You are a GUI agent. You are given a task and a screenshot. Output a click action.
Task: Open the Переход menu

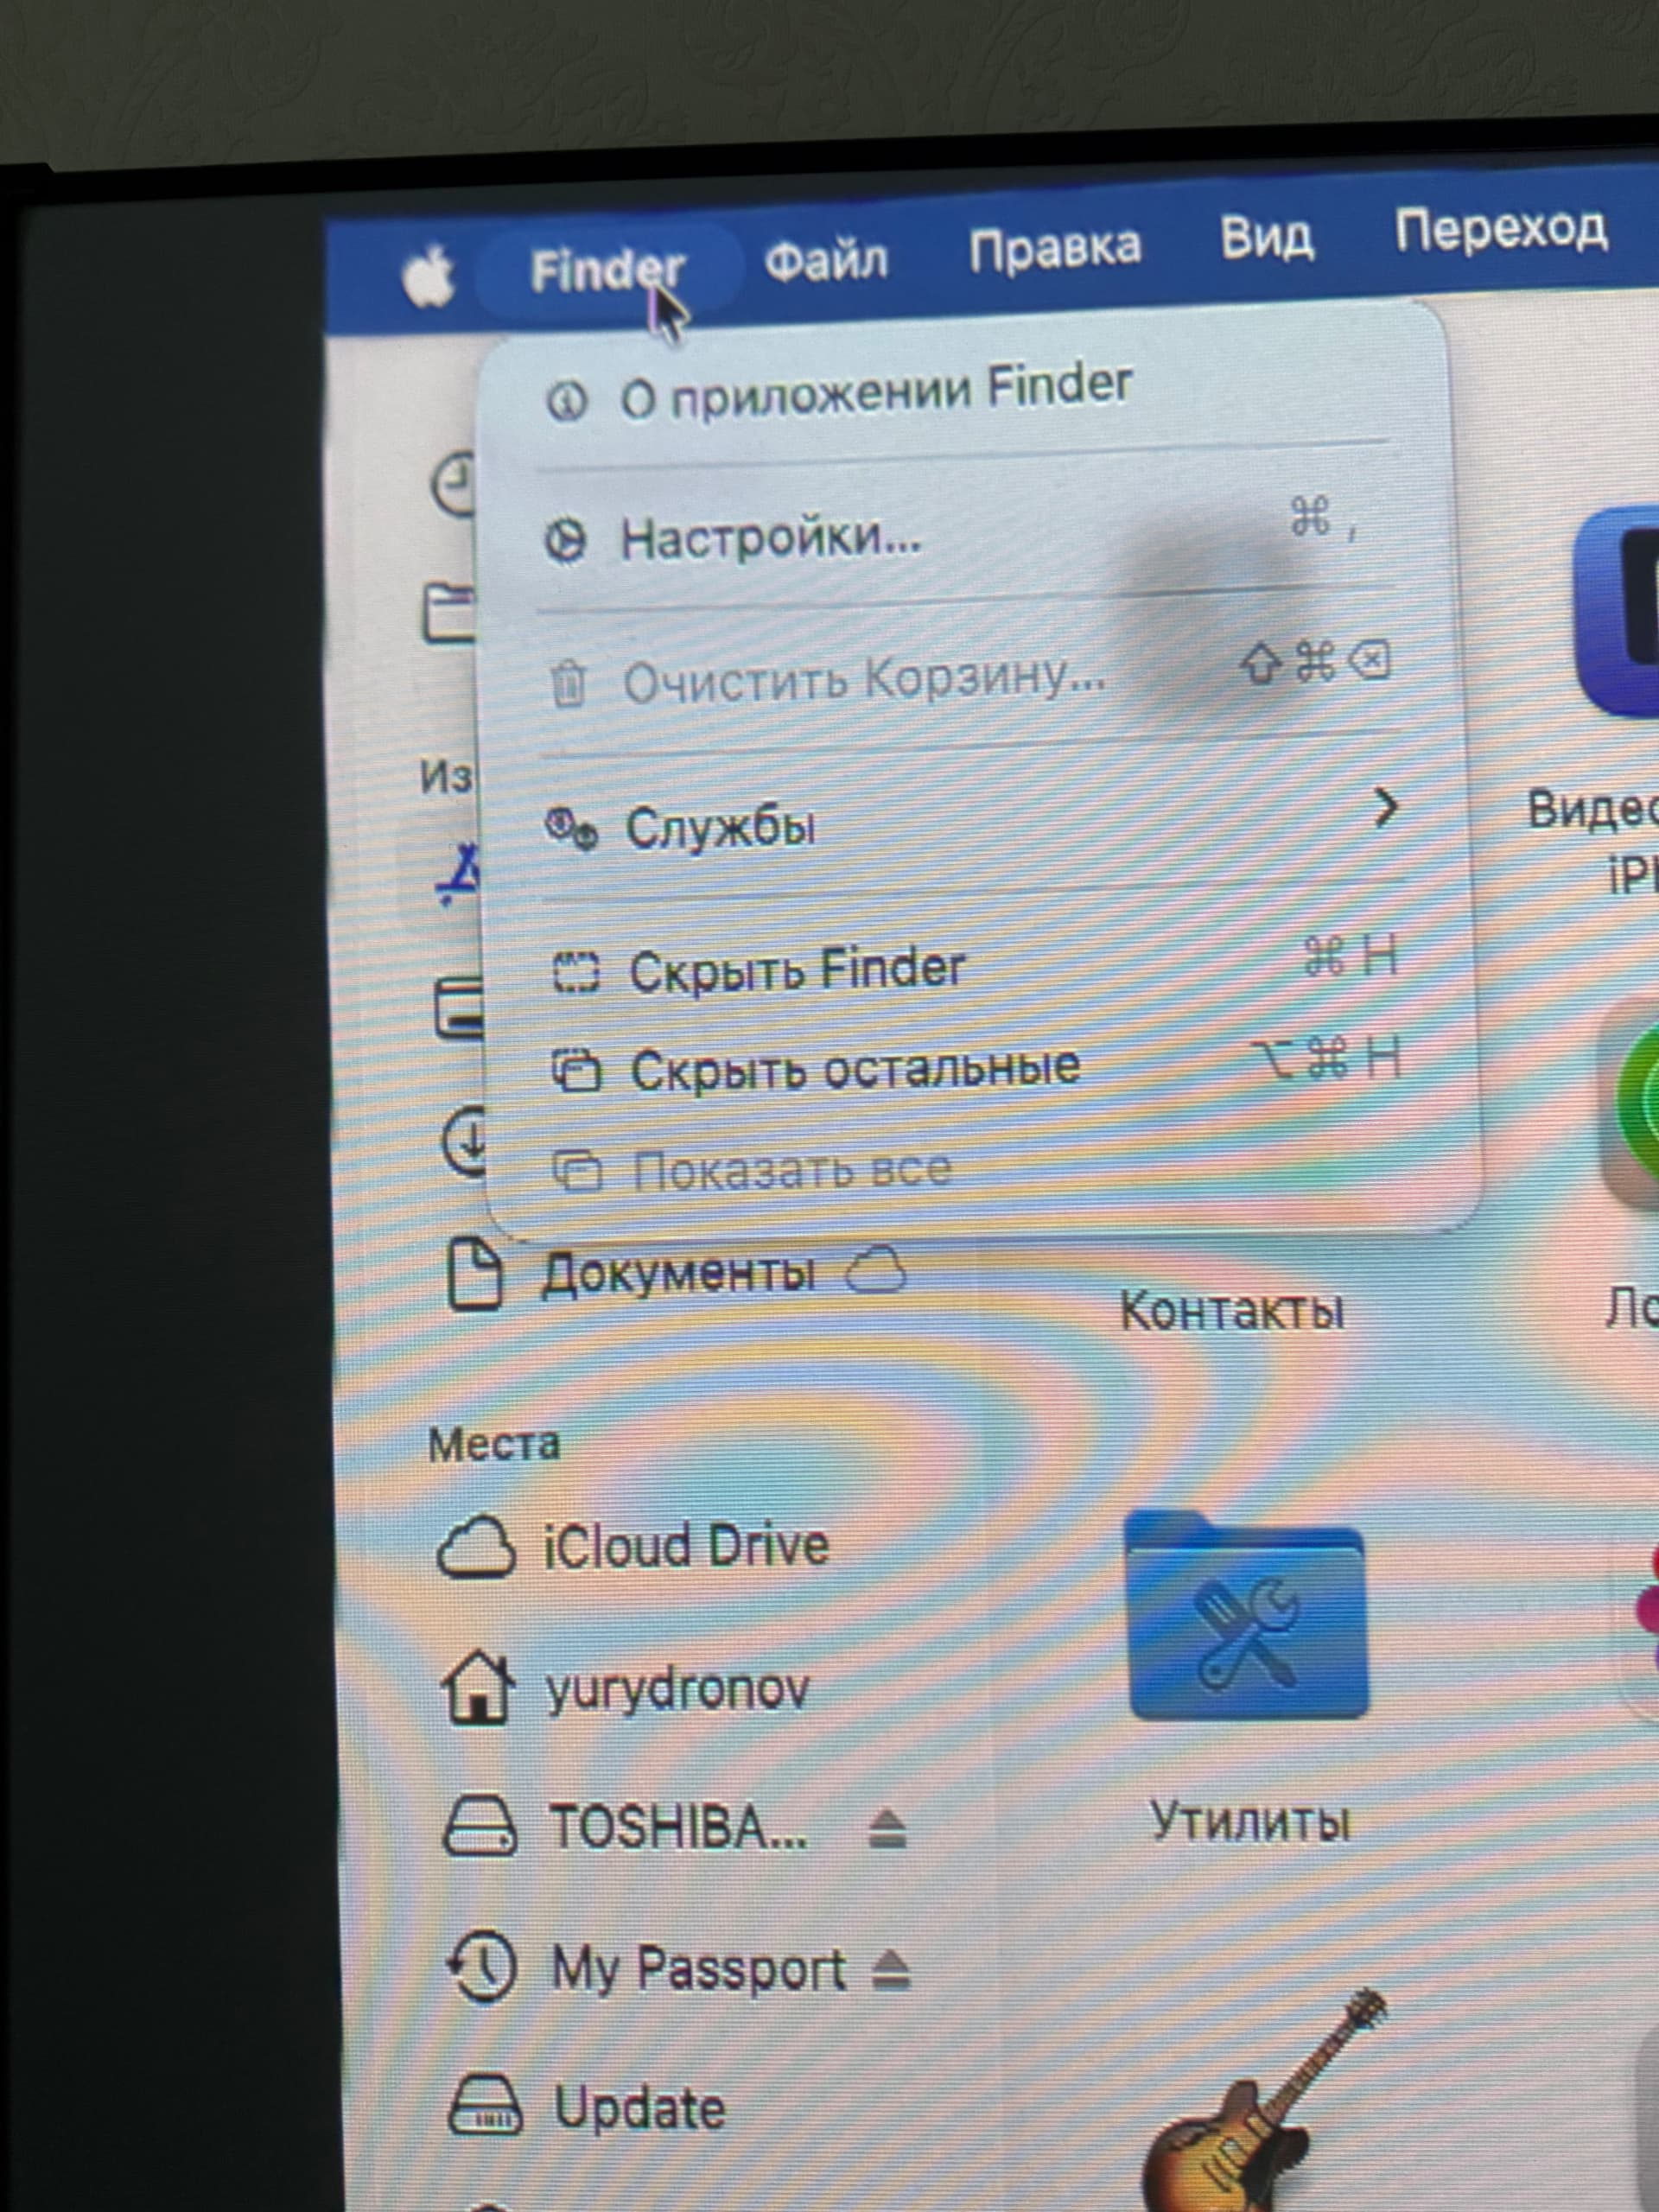[x=1502, y=230]
